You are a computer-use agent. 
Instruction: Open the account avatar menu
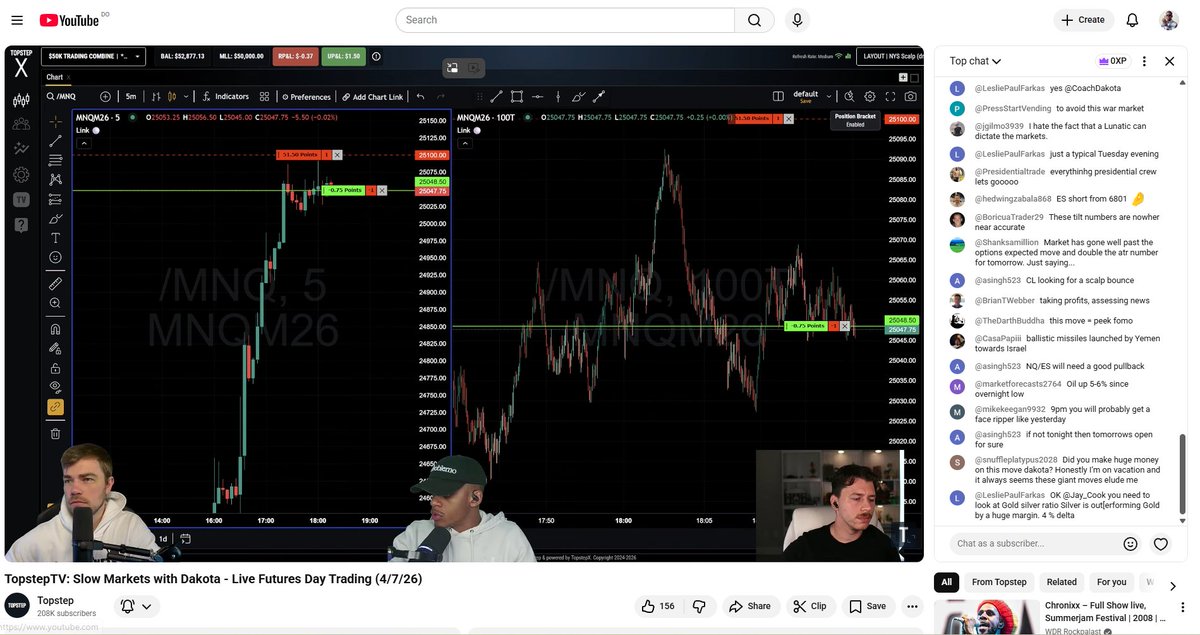(x=1169, y=20)
